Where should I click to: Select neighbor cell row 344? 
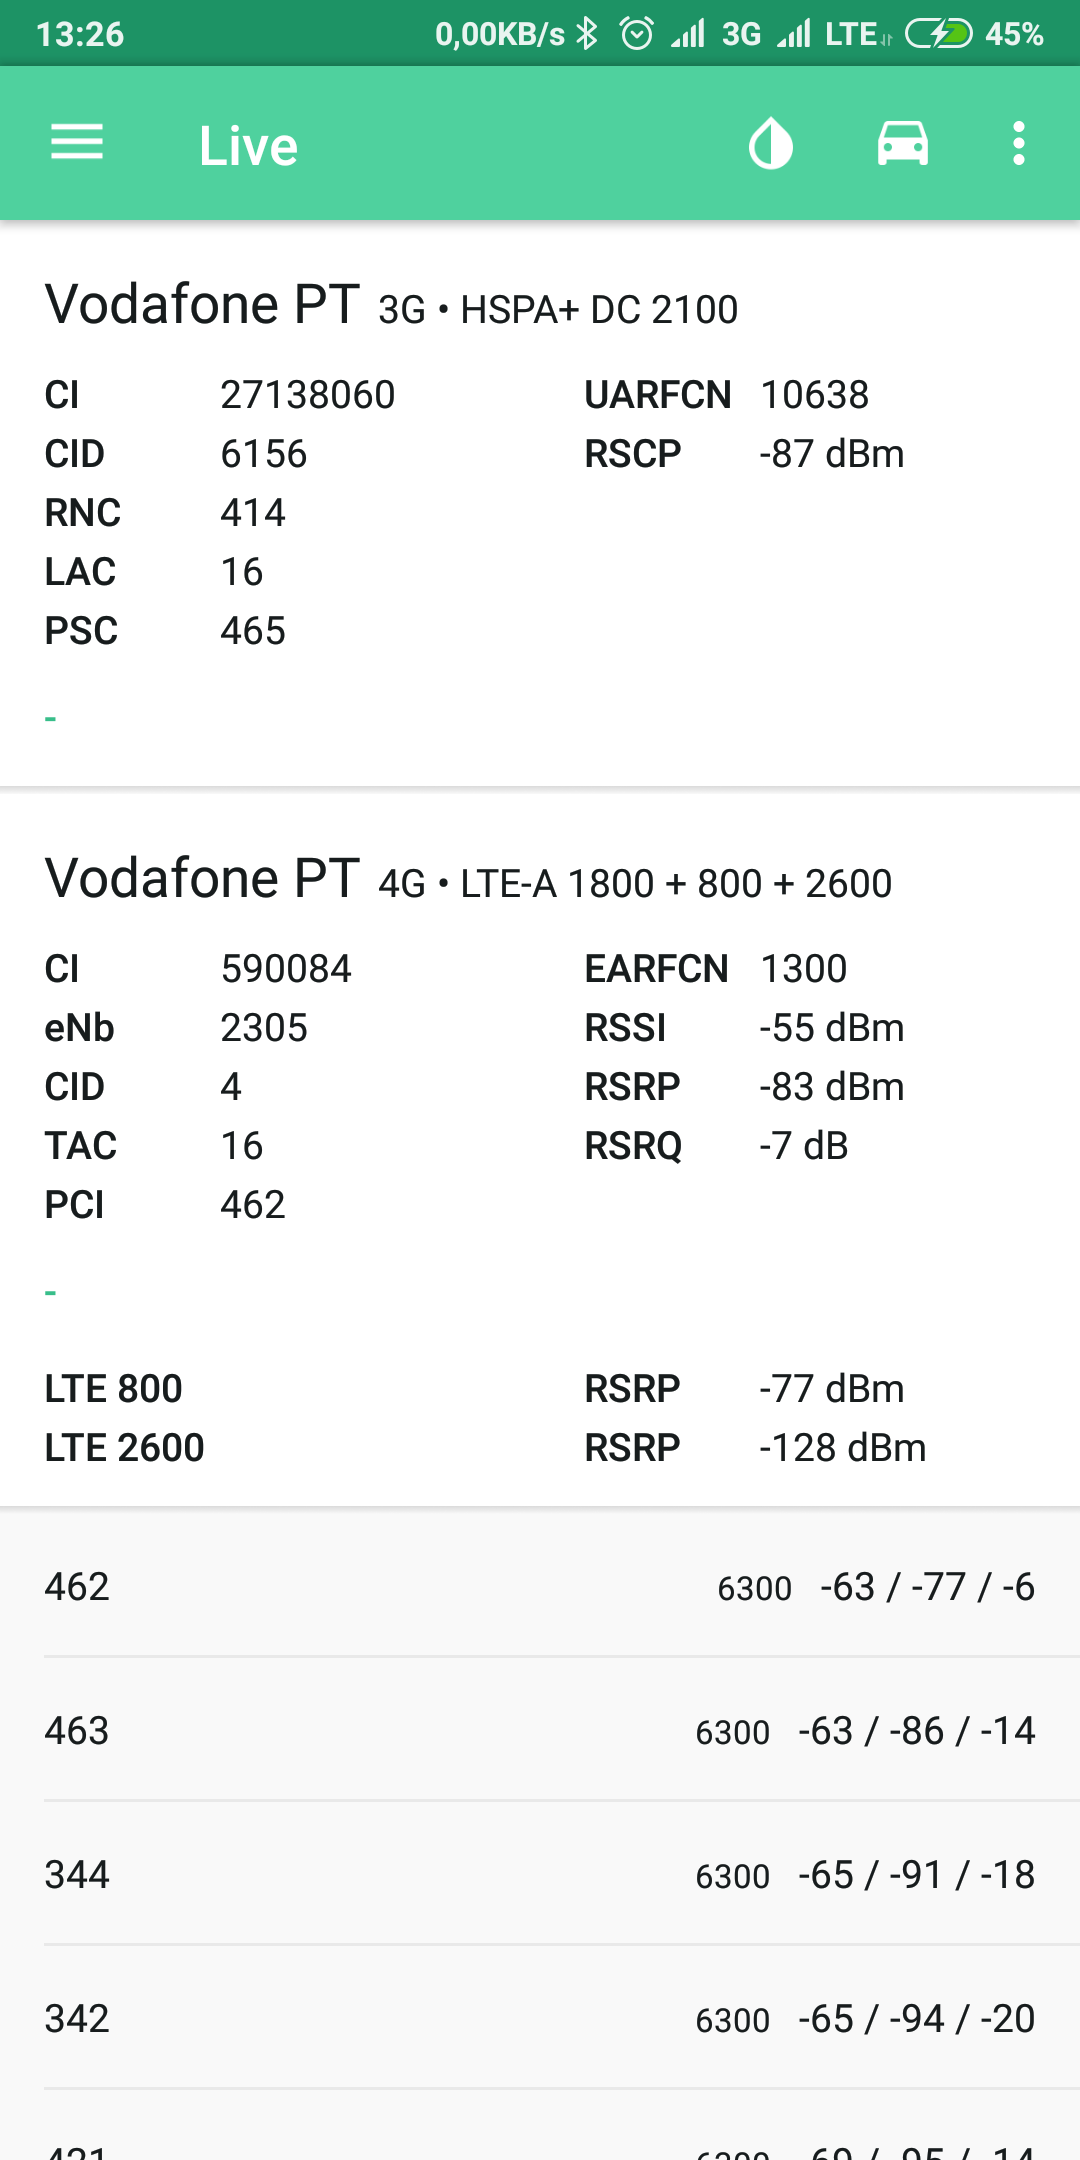pyautogui.click(x=540, y=1874)
